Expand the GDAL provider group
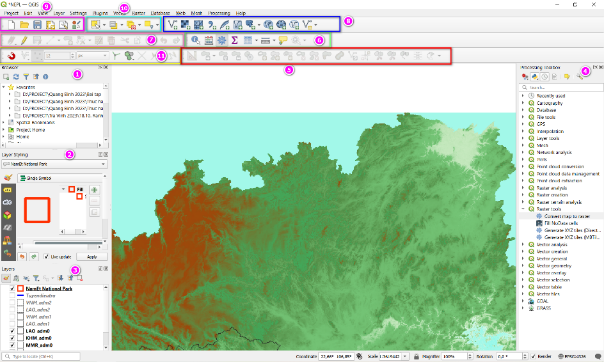The width and height of the screenshot is (604, 362). click(x=523, y=301)
